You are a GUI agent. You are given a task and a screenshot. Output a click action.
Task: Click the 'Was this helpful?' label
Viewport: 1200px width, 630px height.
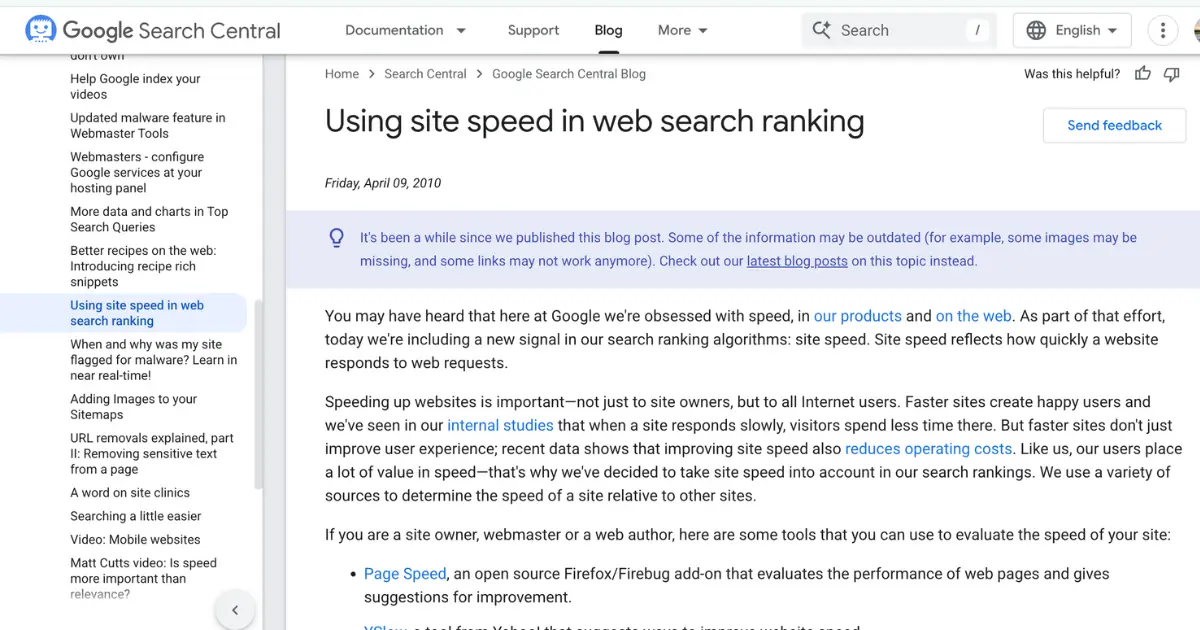[1072, 74]
